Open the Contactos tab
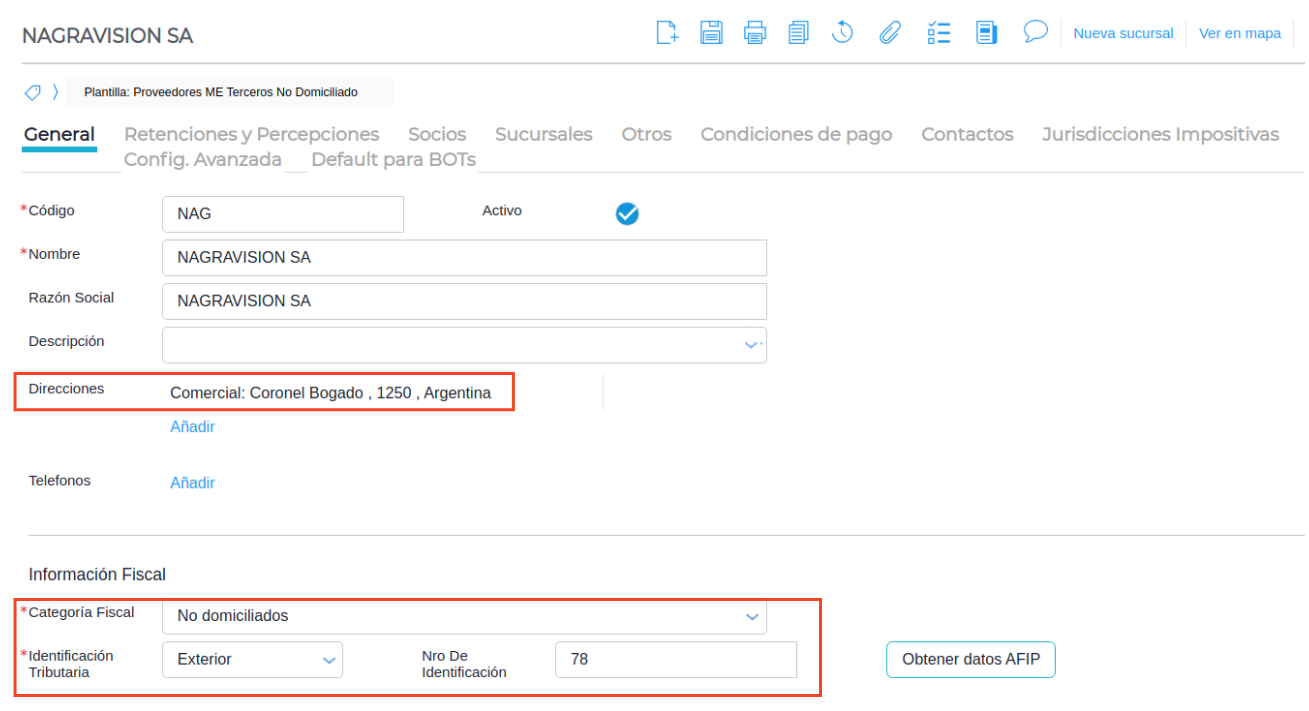Viewport: 1309px width, 711px height. [967, 134]
